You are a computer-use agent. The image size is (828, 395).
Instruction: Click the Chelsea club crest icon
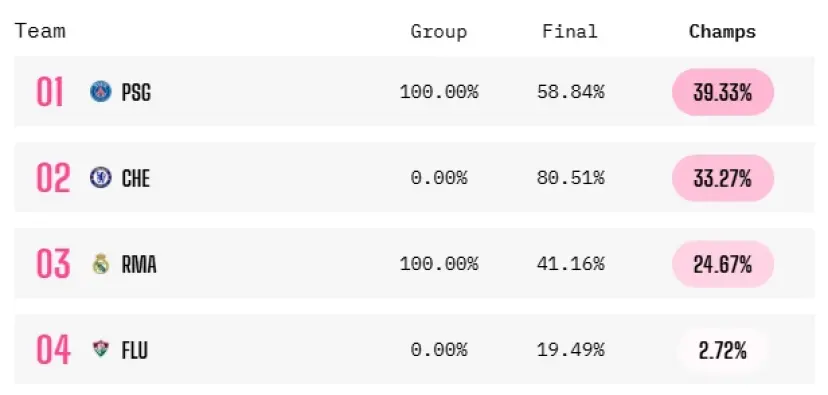click(100, 177)
